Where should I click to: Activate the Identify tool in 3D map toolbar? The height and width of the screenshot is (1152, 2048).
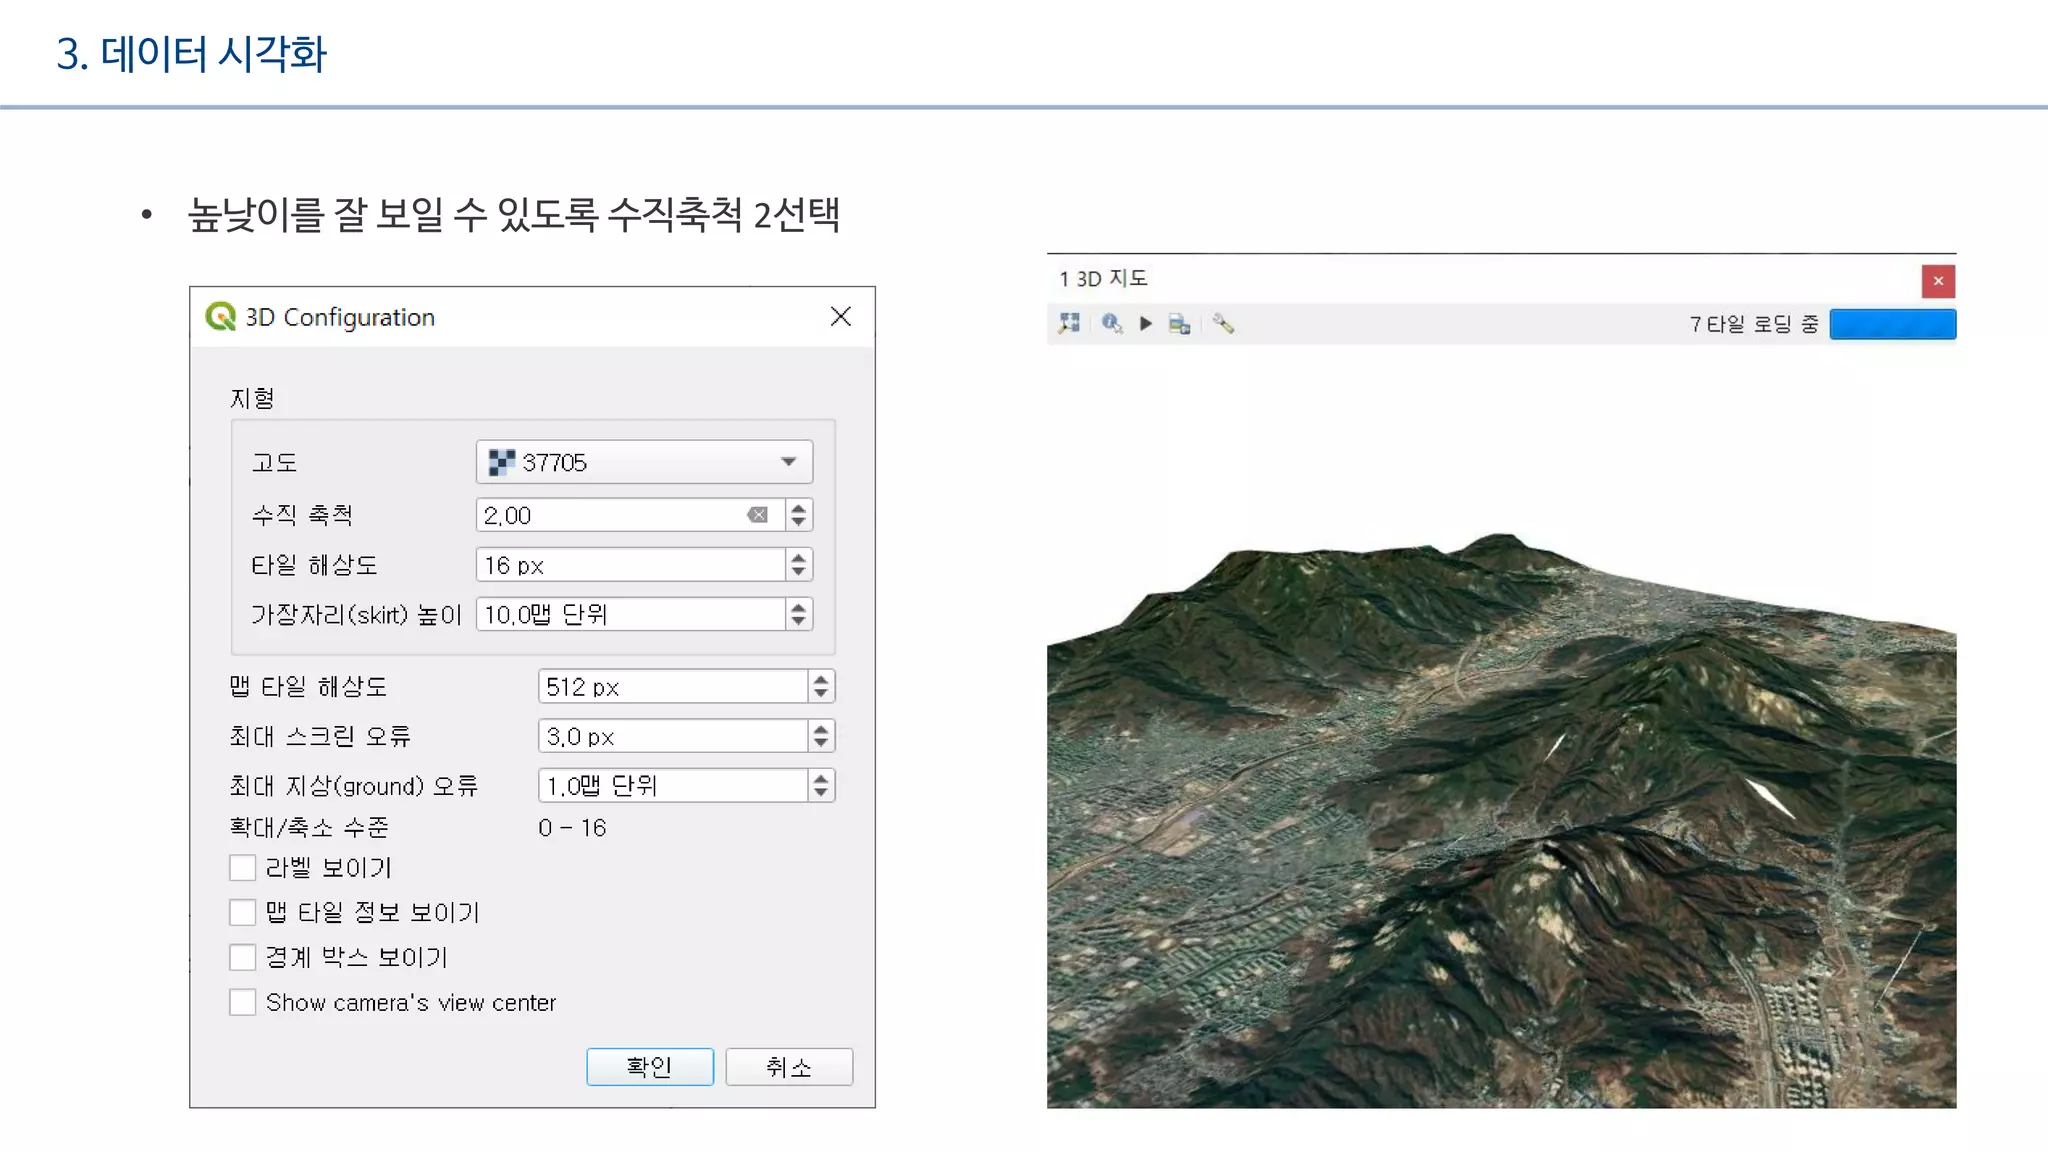click(1112, 323)
